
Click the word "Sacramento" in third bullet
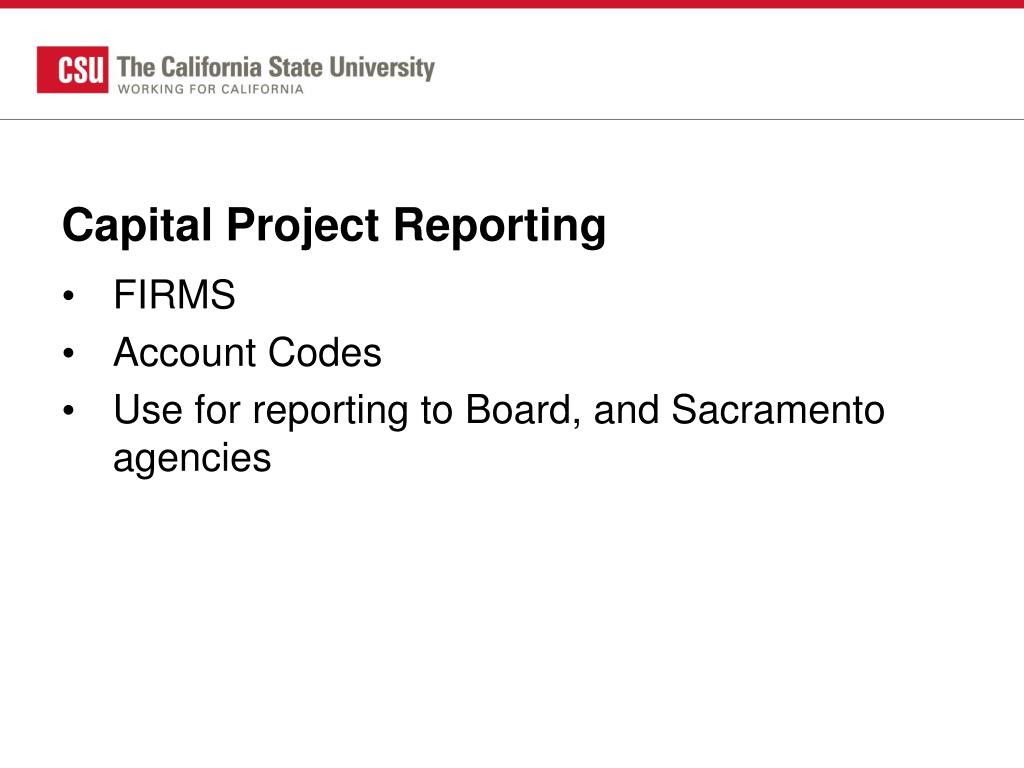click(x=778, y=410)
